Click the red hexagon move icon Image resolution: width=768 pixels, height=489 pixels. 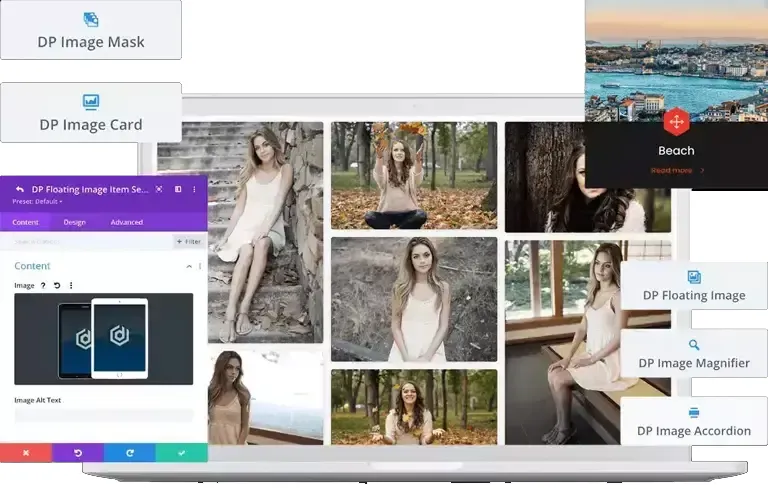tap(676, 122)
